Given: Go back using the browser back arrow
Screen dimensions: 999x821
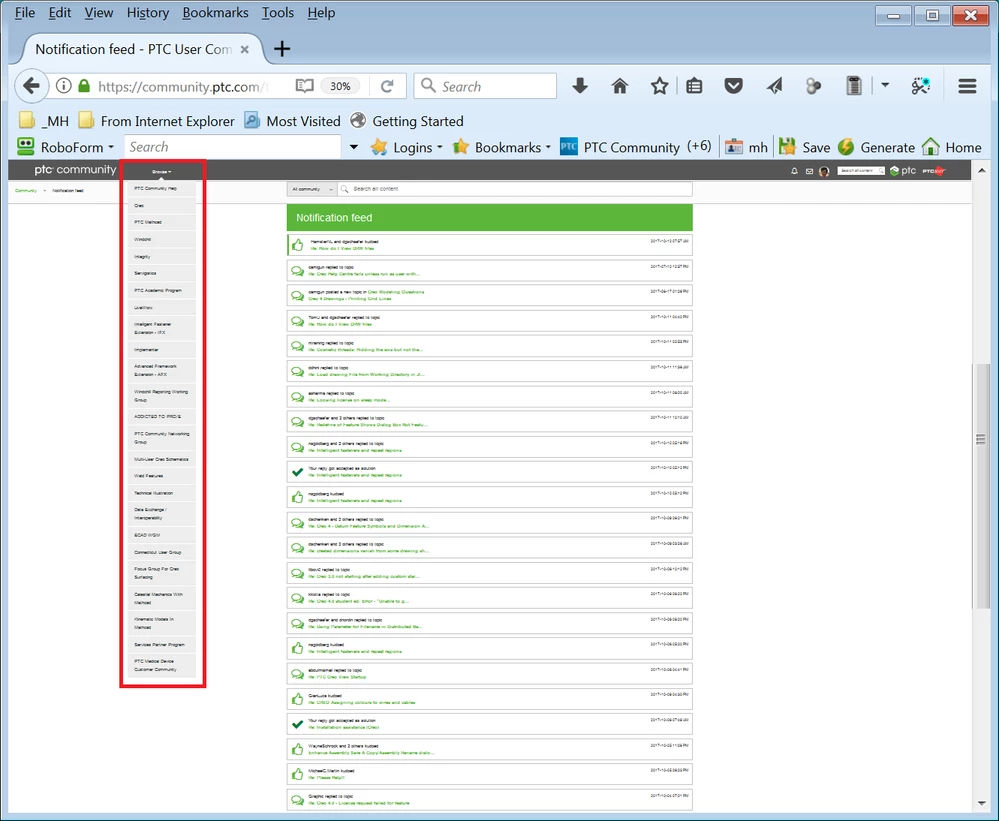Looking at the screenshot, I should pyautogui.click(x=31, y=85).
